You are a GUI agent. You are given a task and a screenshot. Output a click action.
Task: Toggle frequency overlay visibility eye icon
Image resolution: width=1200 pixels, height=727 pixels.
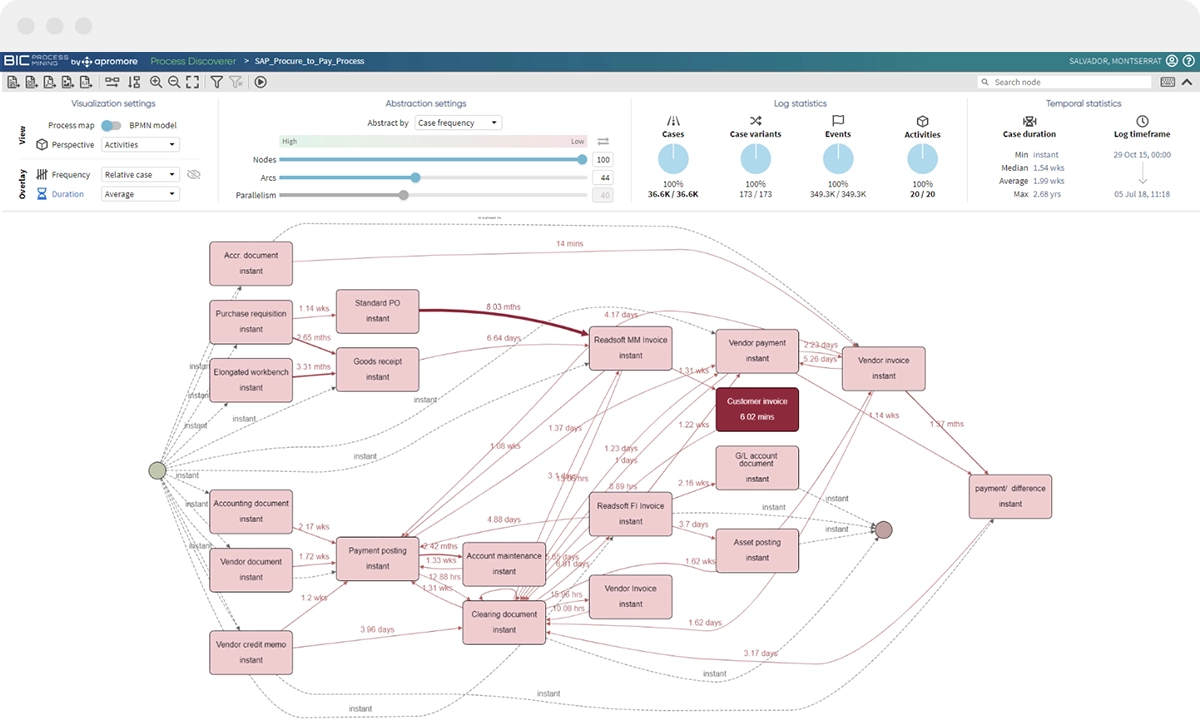(194, 174)
